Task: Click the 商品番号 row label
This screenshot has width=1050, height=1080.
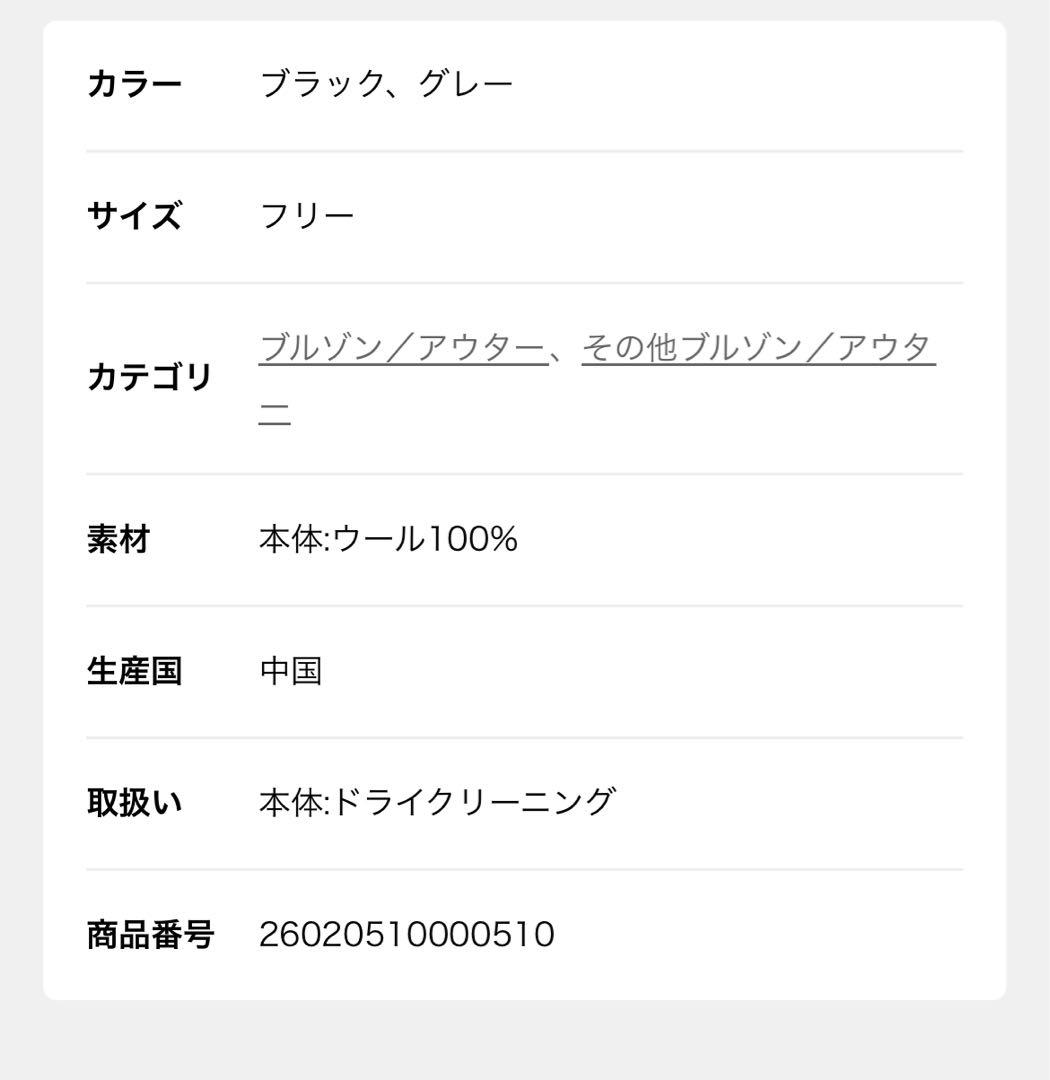Action: [150, 935]
